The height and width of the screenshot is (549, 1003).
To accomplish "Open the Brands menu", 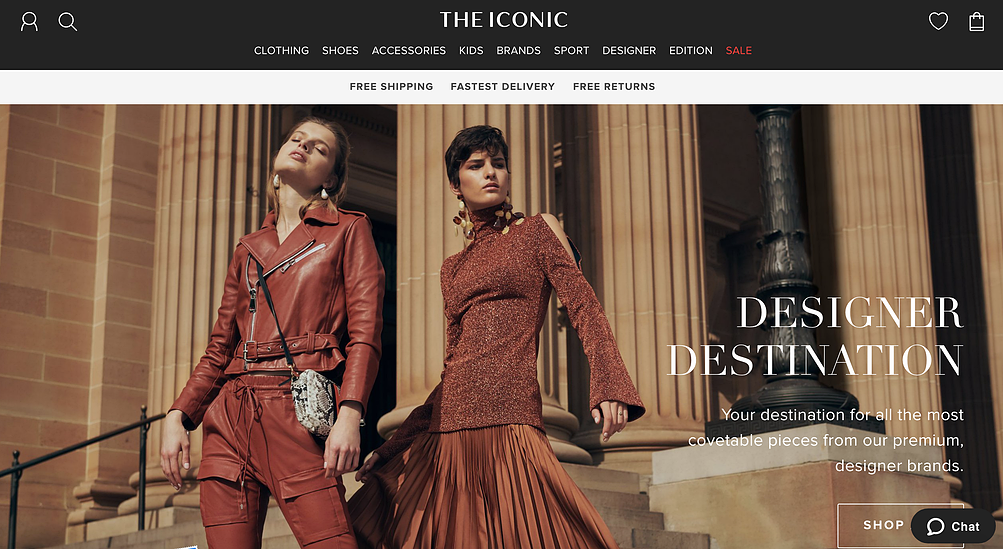I will (519, 51).
